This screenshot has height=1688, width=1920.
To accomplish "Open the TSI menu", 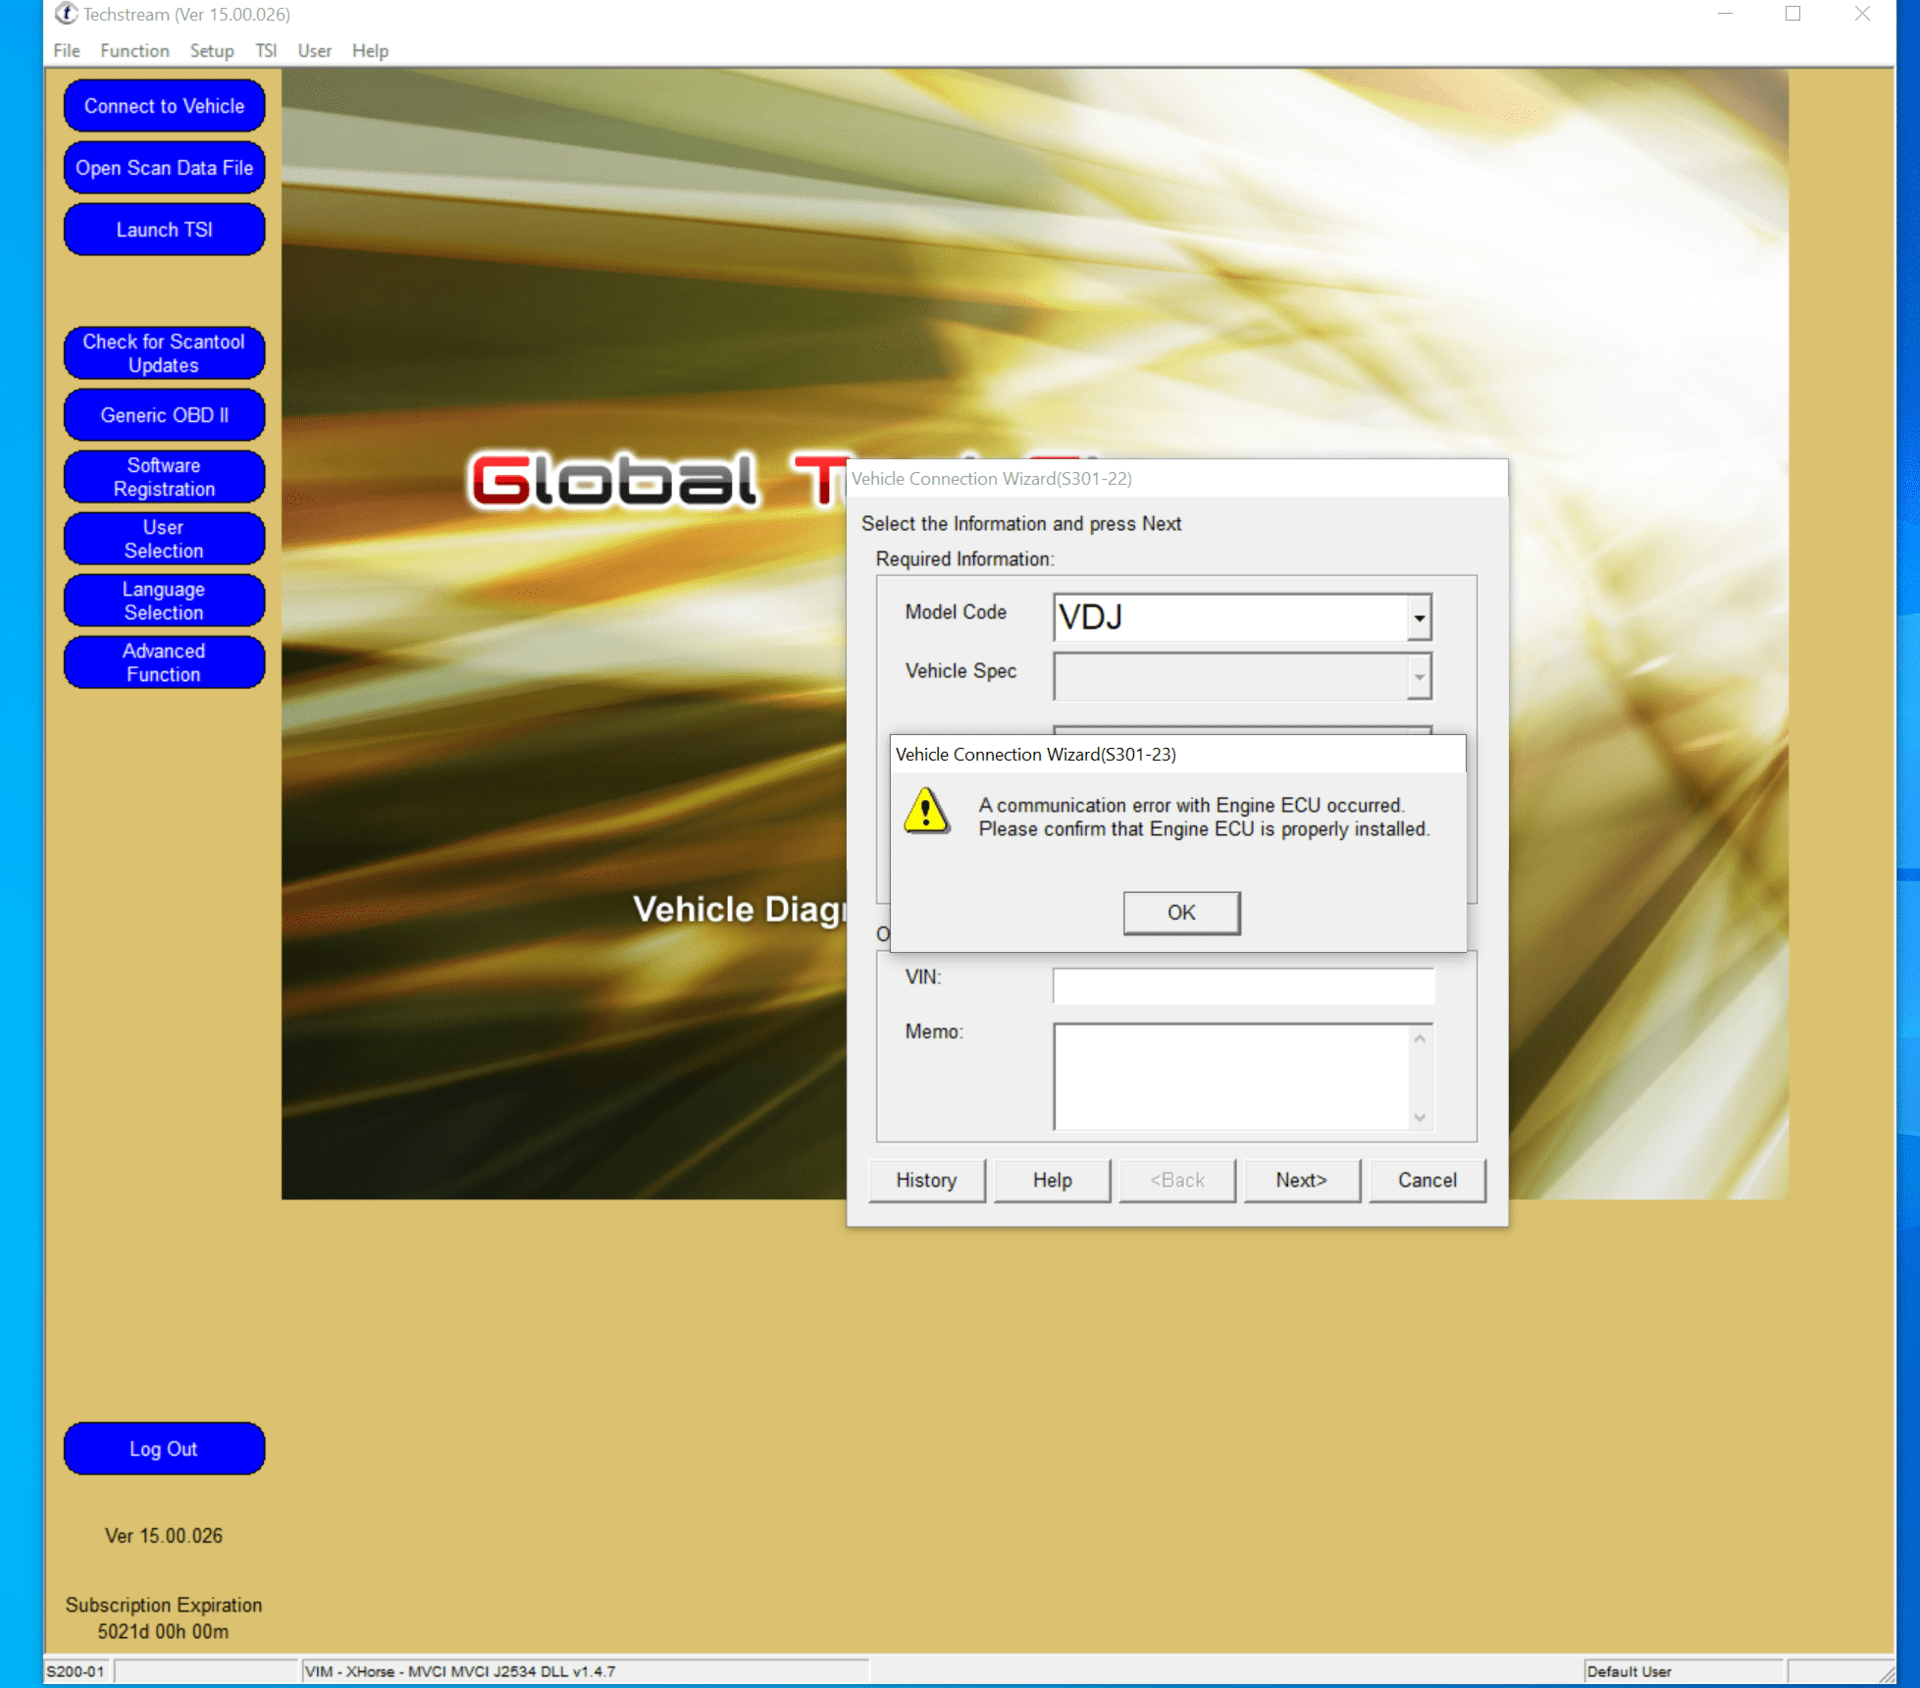I will (265, 50).
